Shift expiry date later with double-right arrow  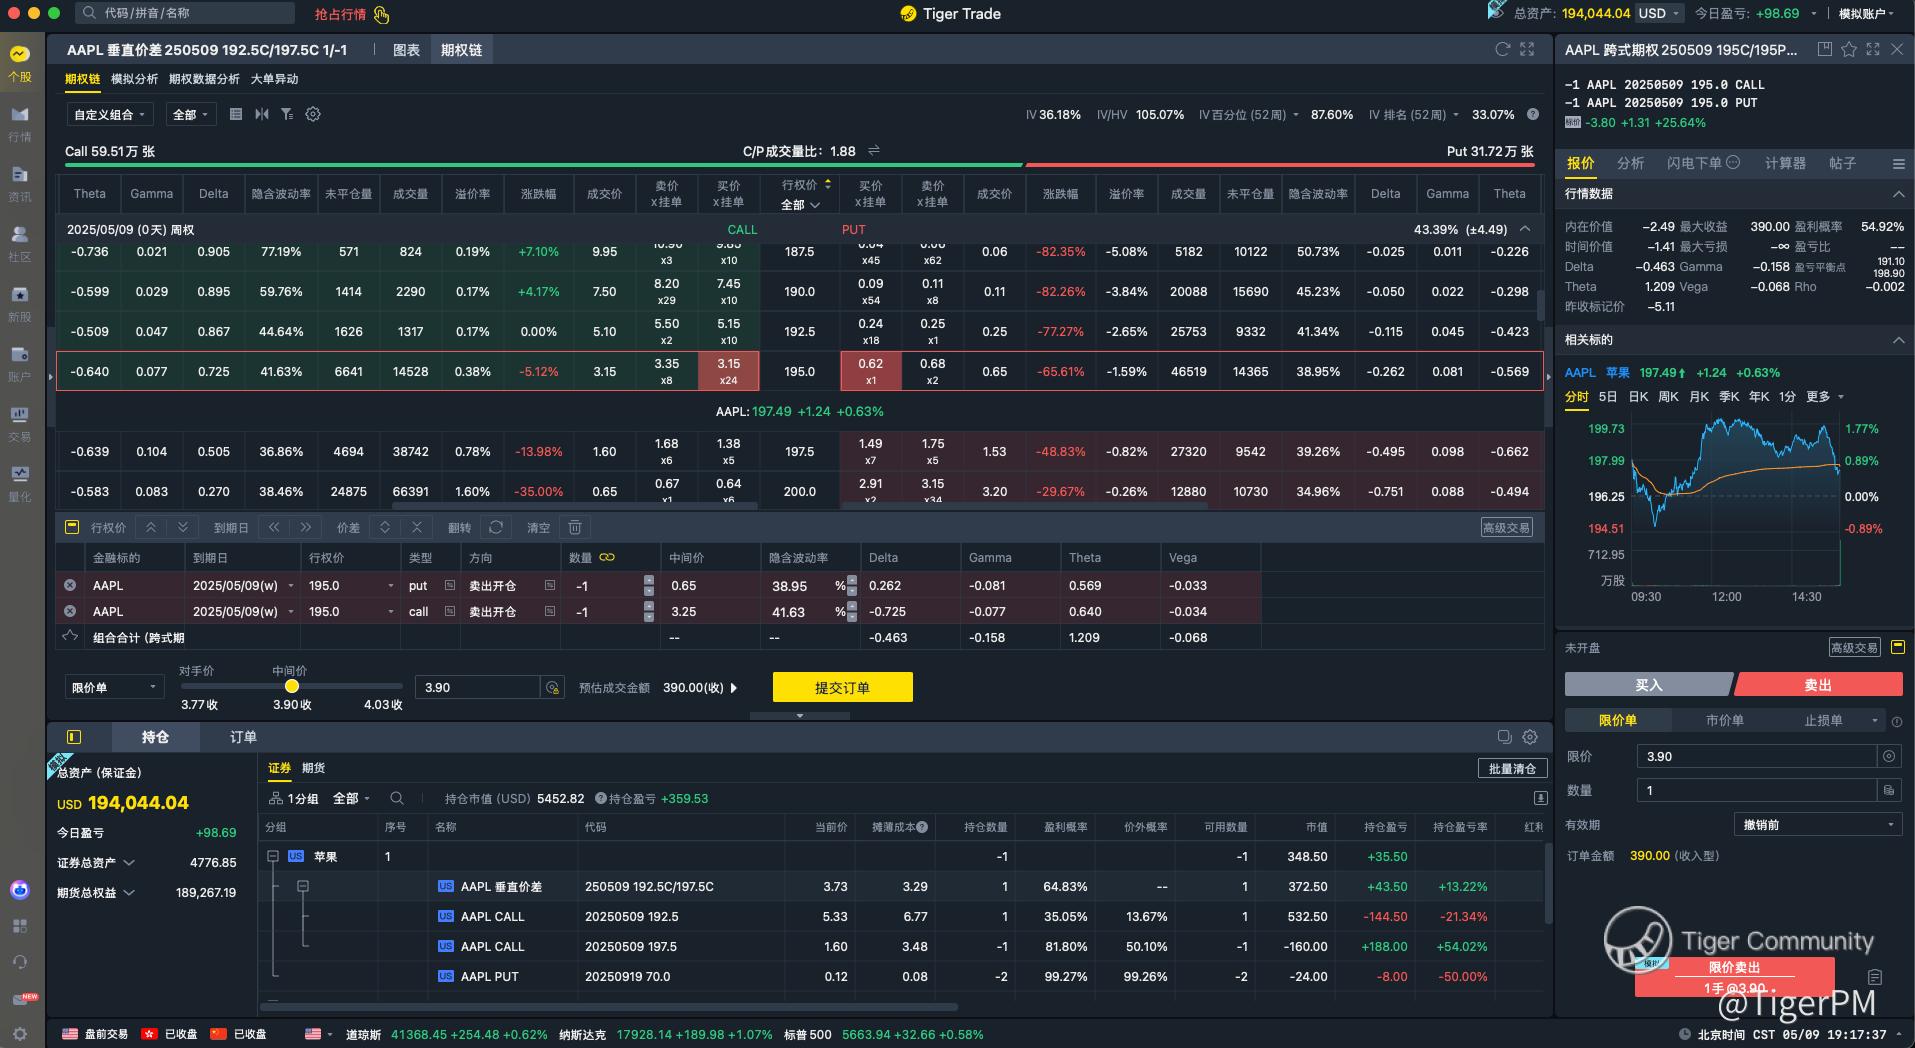click(305, 527)
